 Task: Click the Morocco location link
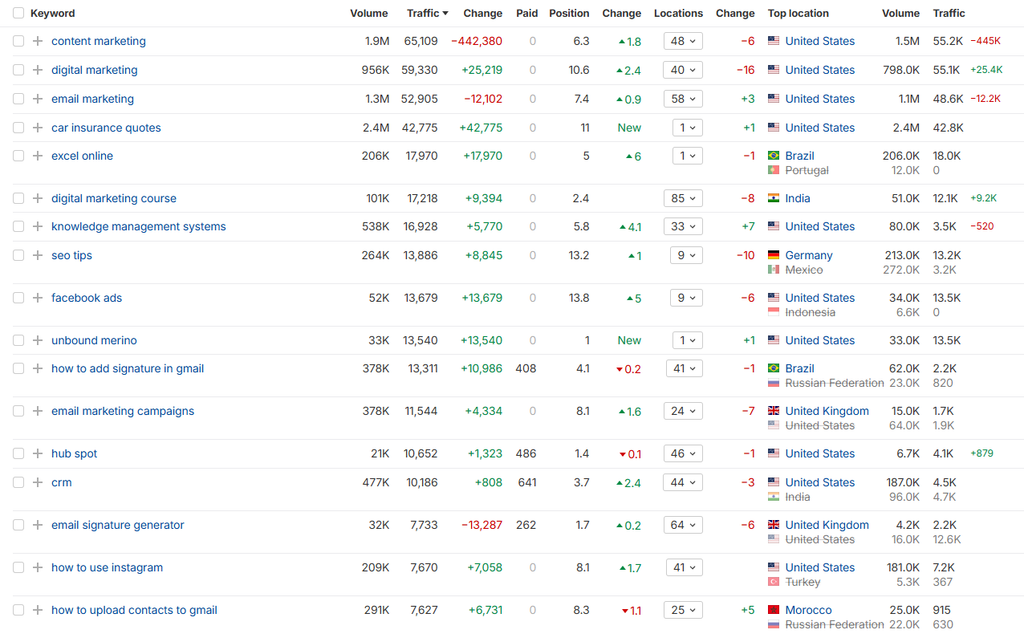click(808, 609)
